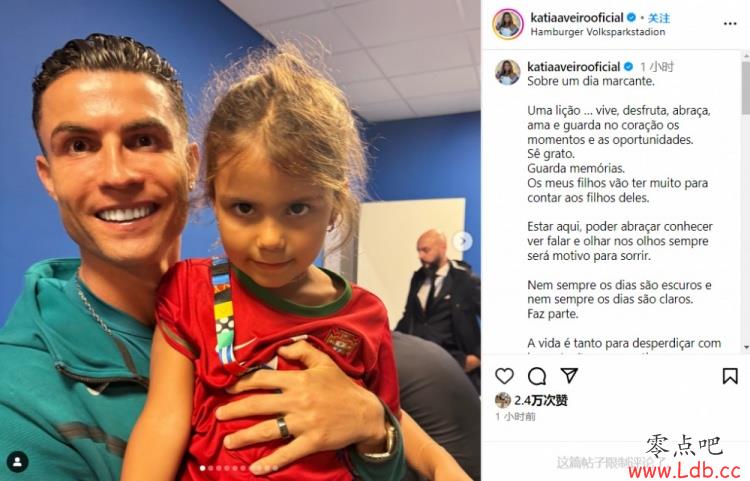Click the 1 小时前 timestamp below likes

[515, 417]
